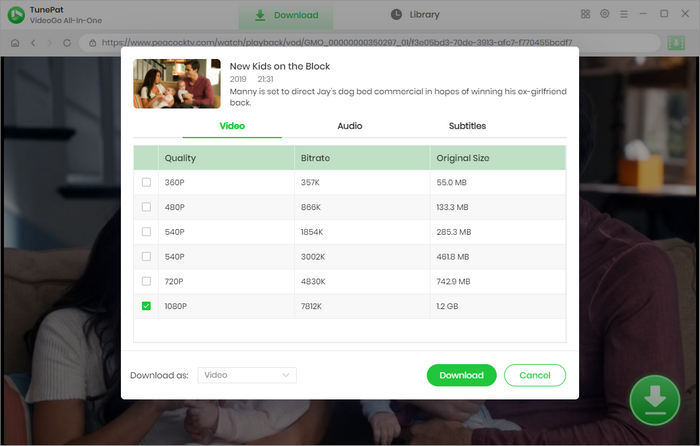Click the New Kids on the Block thumbnail

pos(177,84)
